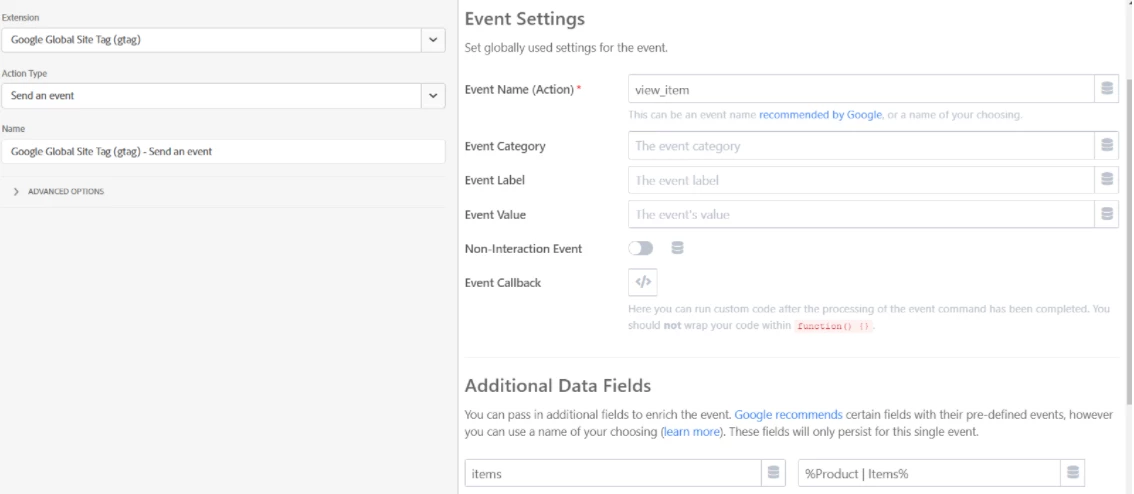
Task: Open the 'recommended by Google' link
Action: click(x=820, y=115)
